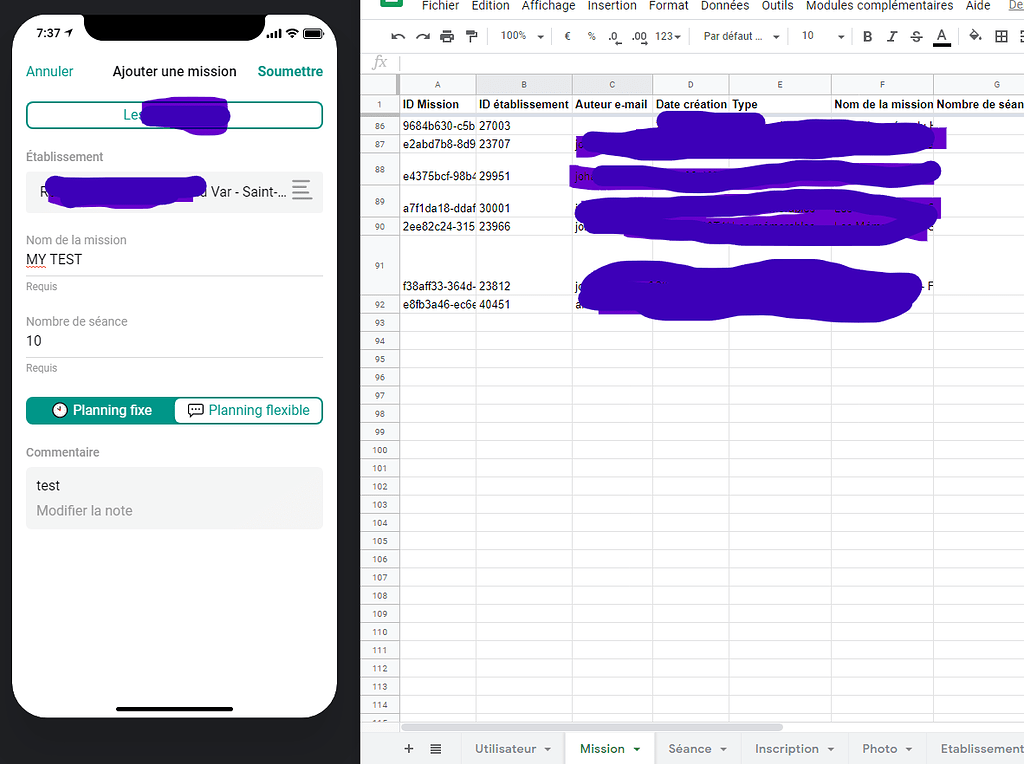Click the Modifier la note link
Image resolution: width=1024 pixels, height=764 pixels.
[x=85, y=510]
